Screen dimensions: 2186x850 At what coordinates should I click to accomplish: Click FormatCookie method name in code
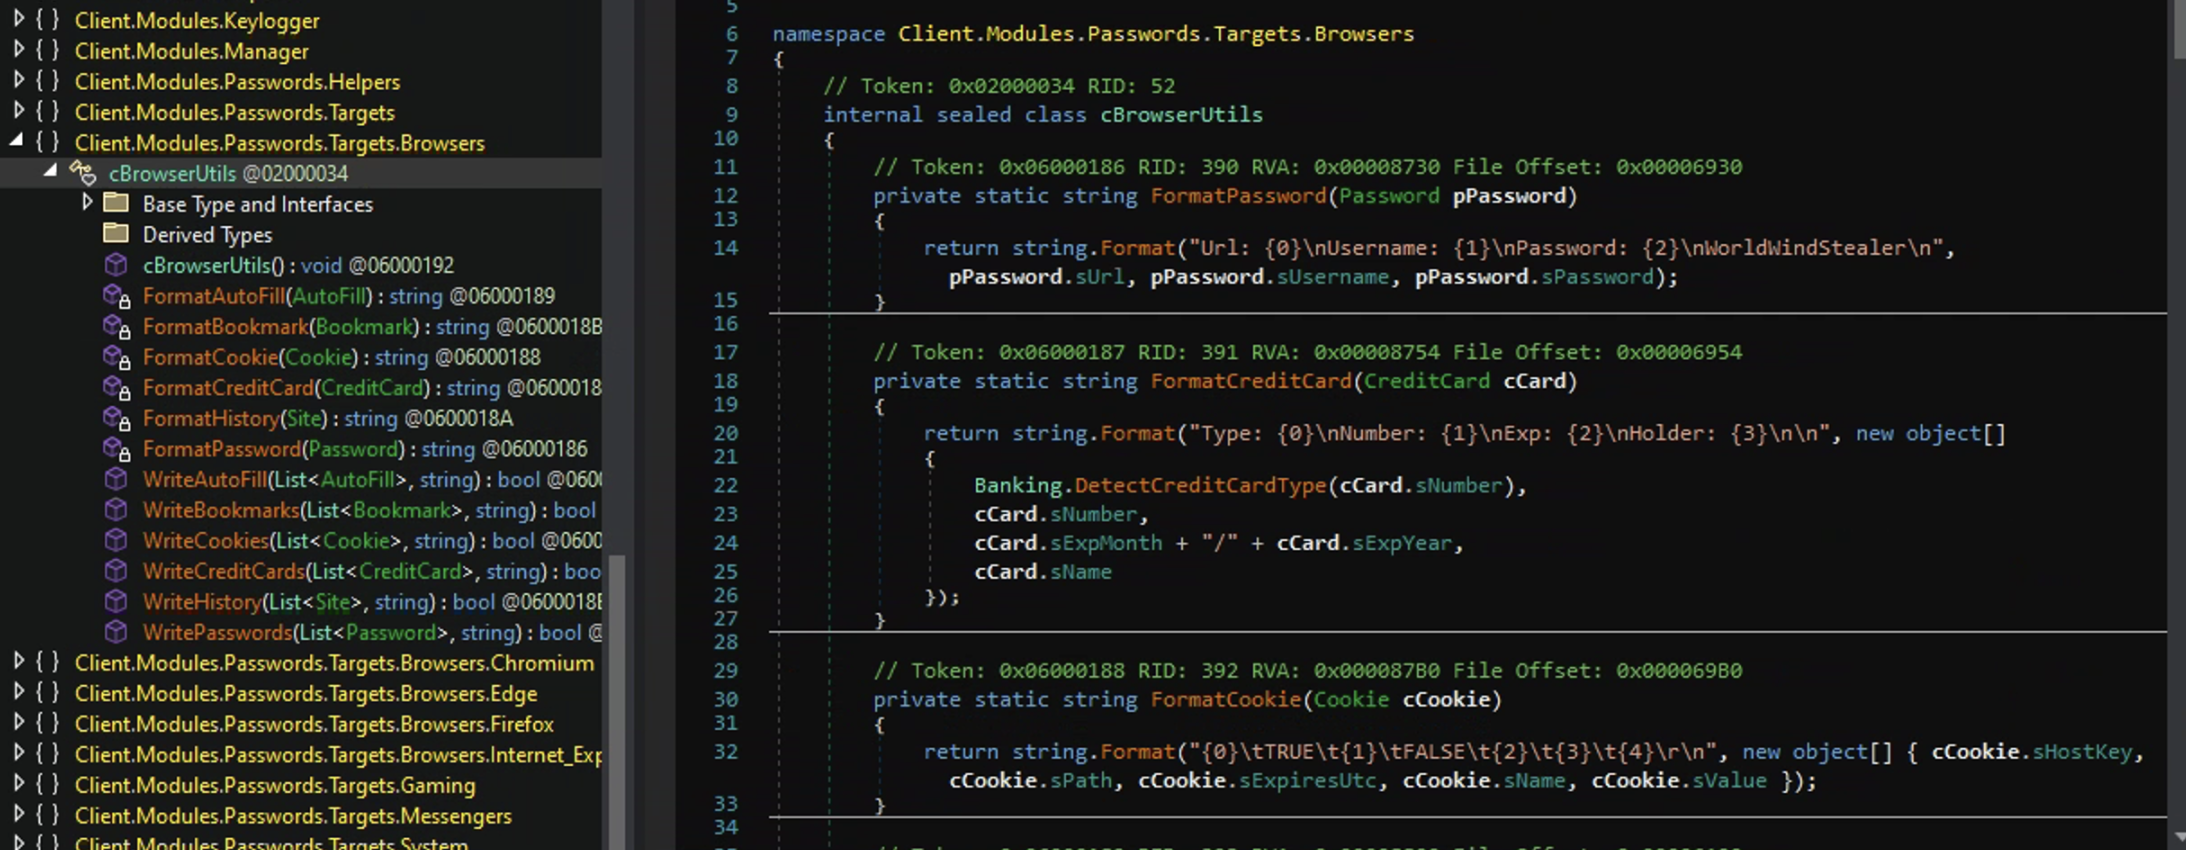coord(1225,699)
